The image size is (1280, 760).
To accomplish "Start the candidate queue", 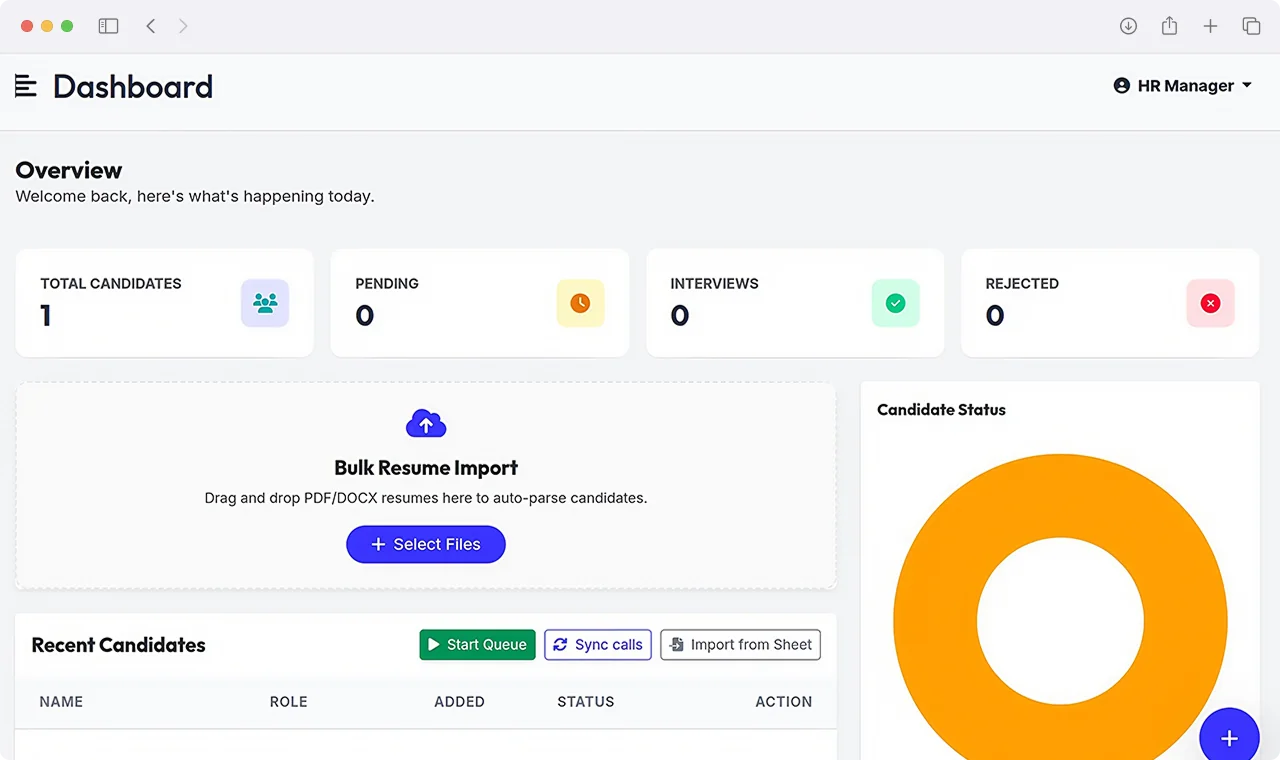I will [x=477, y=645].
